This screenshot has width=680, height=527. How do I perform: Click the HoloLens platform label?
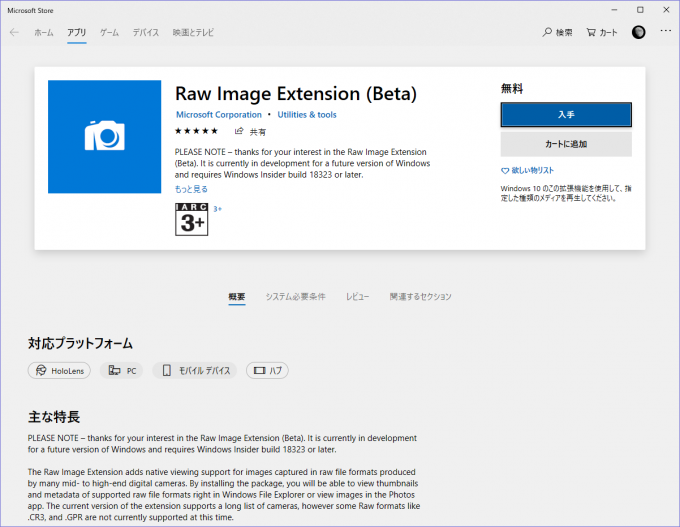pos(68,371)
